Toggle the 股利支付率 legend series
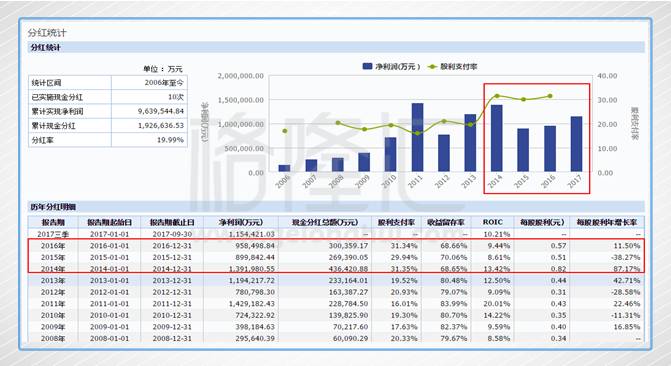 [453, 66]
